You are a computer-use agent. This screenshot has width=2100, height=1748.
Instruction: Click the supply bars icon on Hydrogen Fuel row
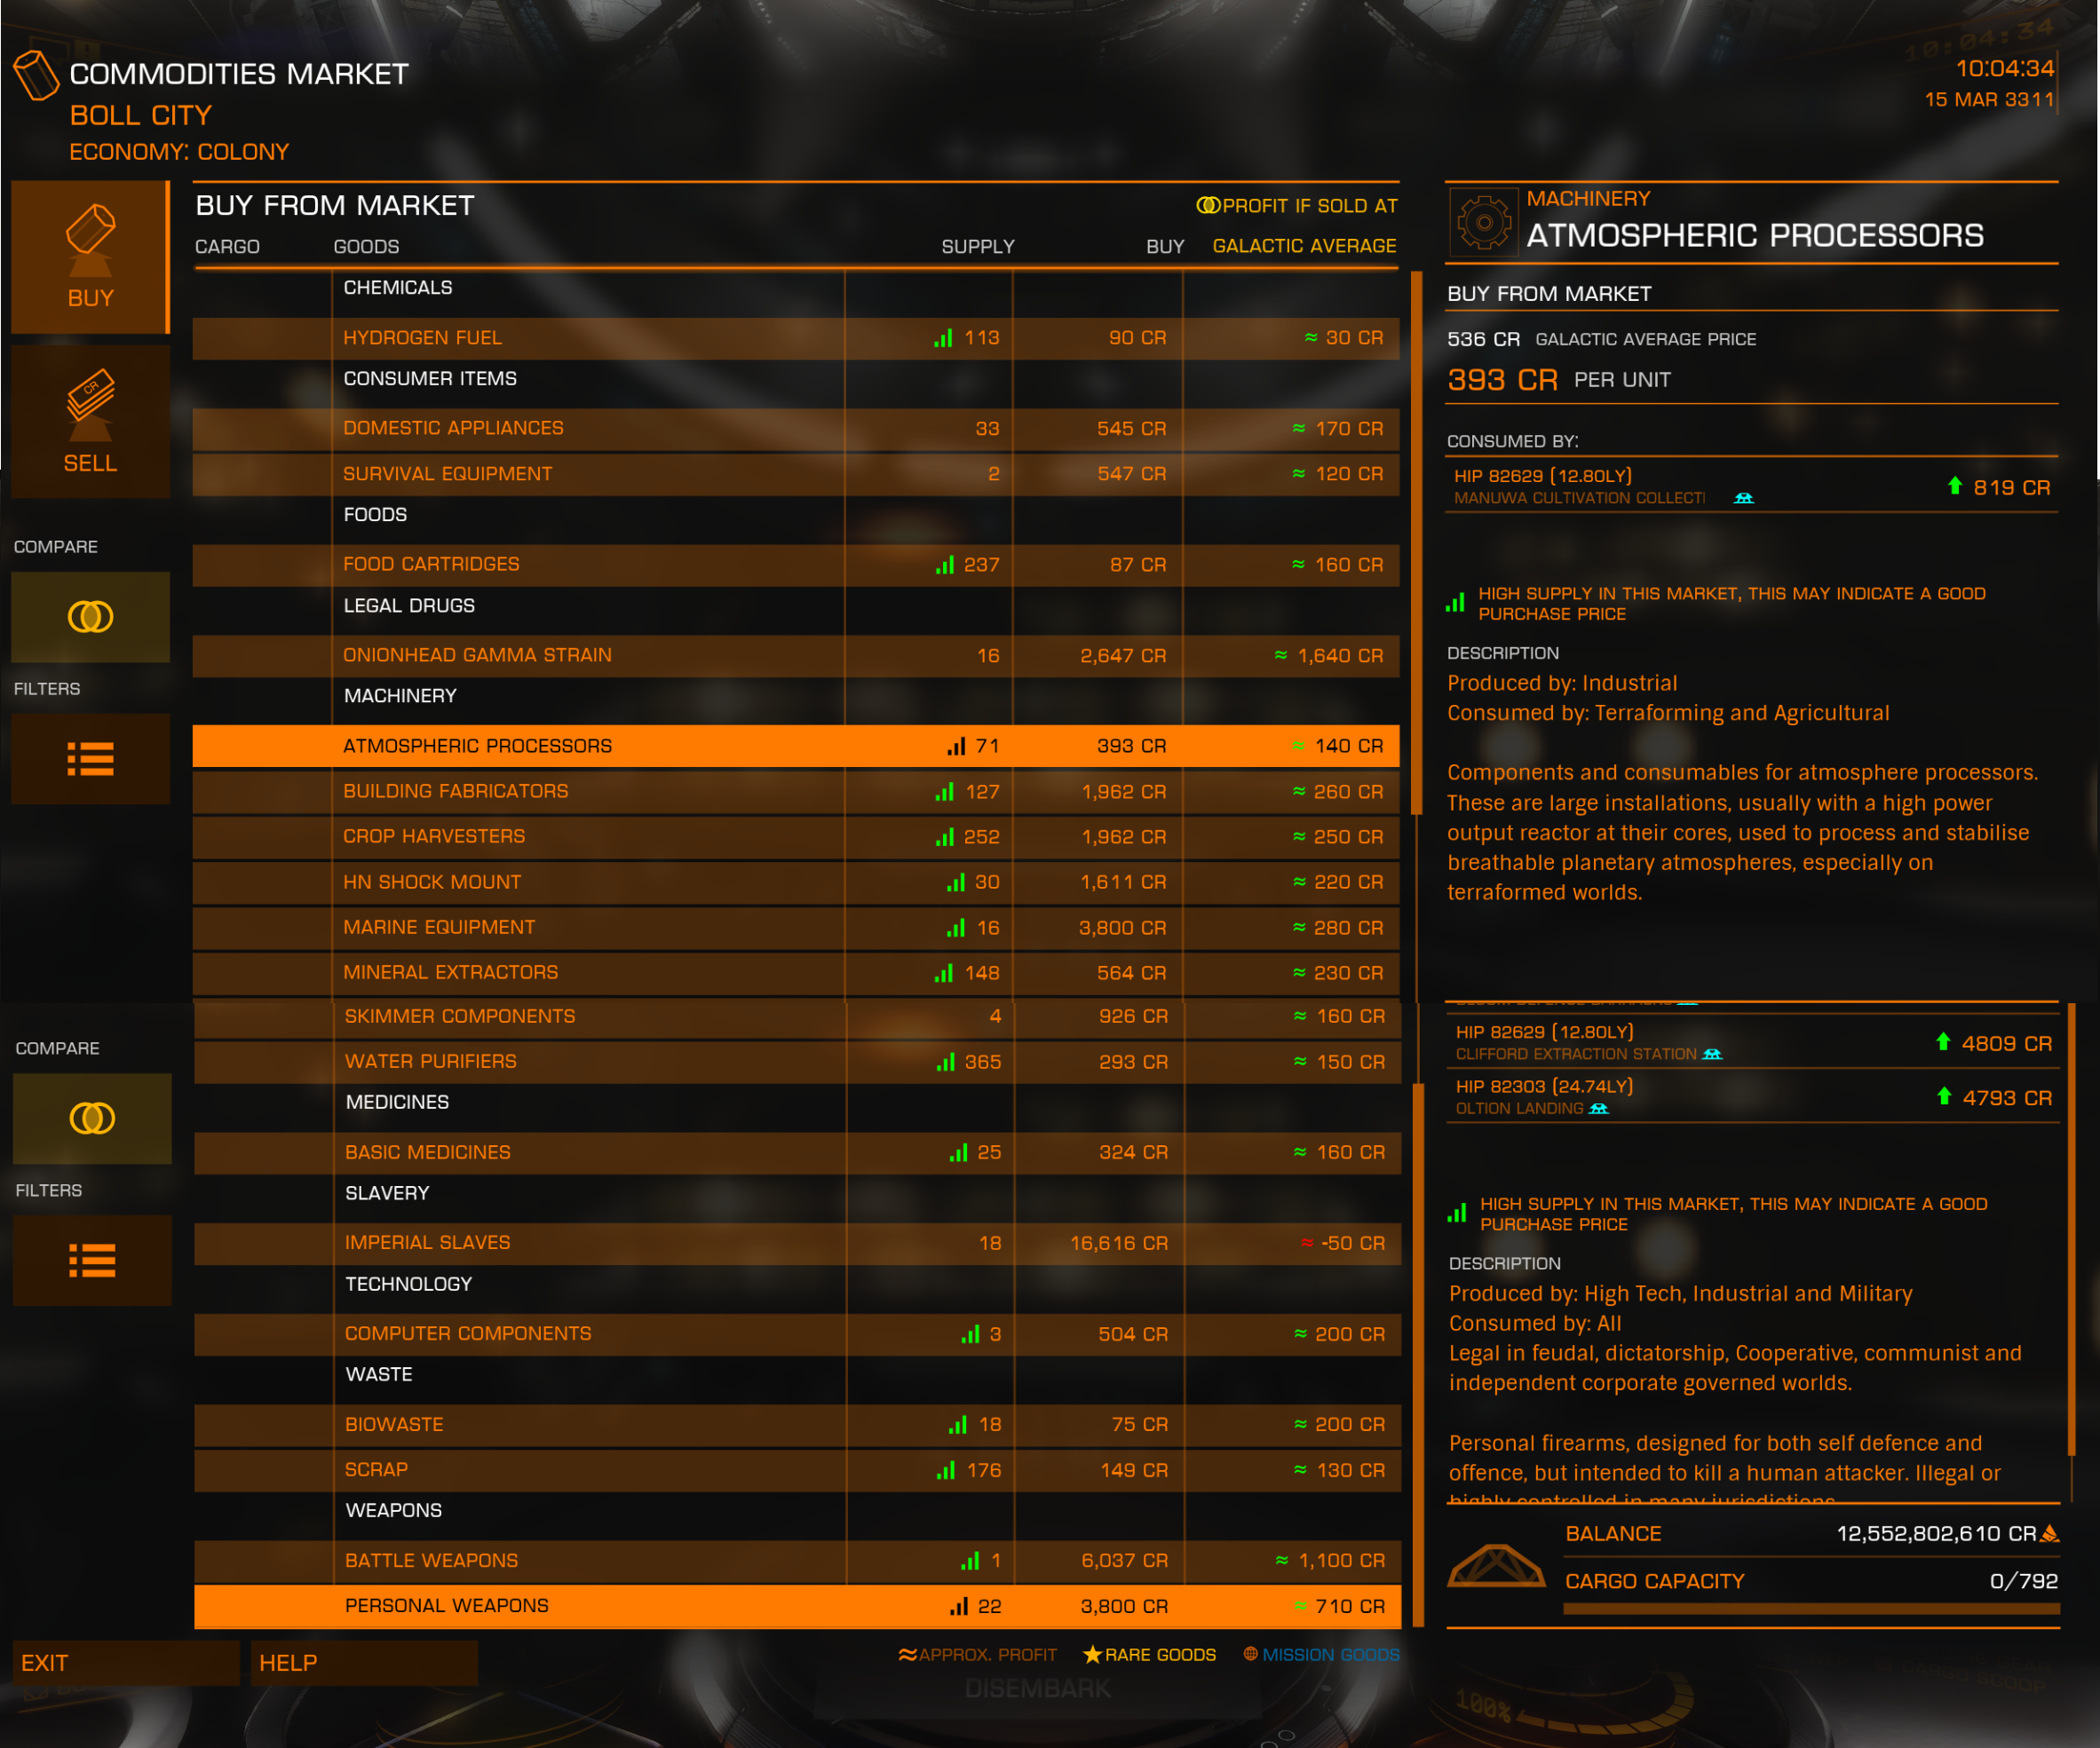coord(943,338)
